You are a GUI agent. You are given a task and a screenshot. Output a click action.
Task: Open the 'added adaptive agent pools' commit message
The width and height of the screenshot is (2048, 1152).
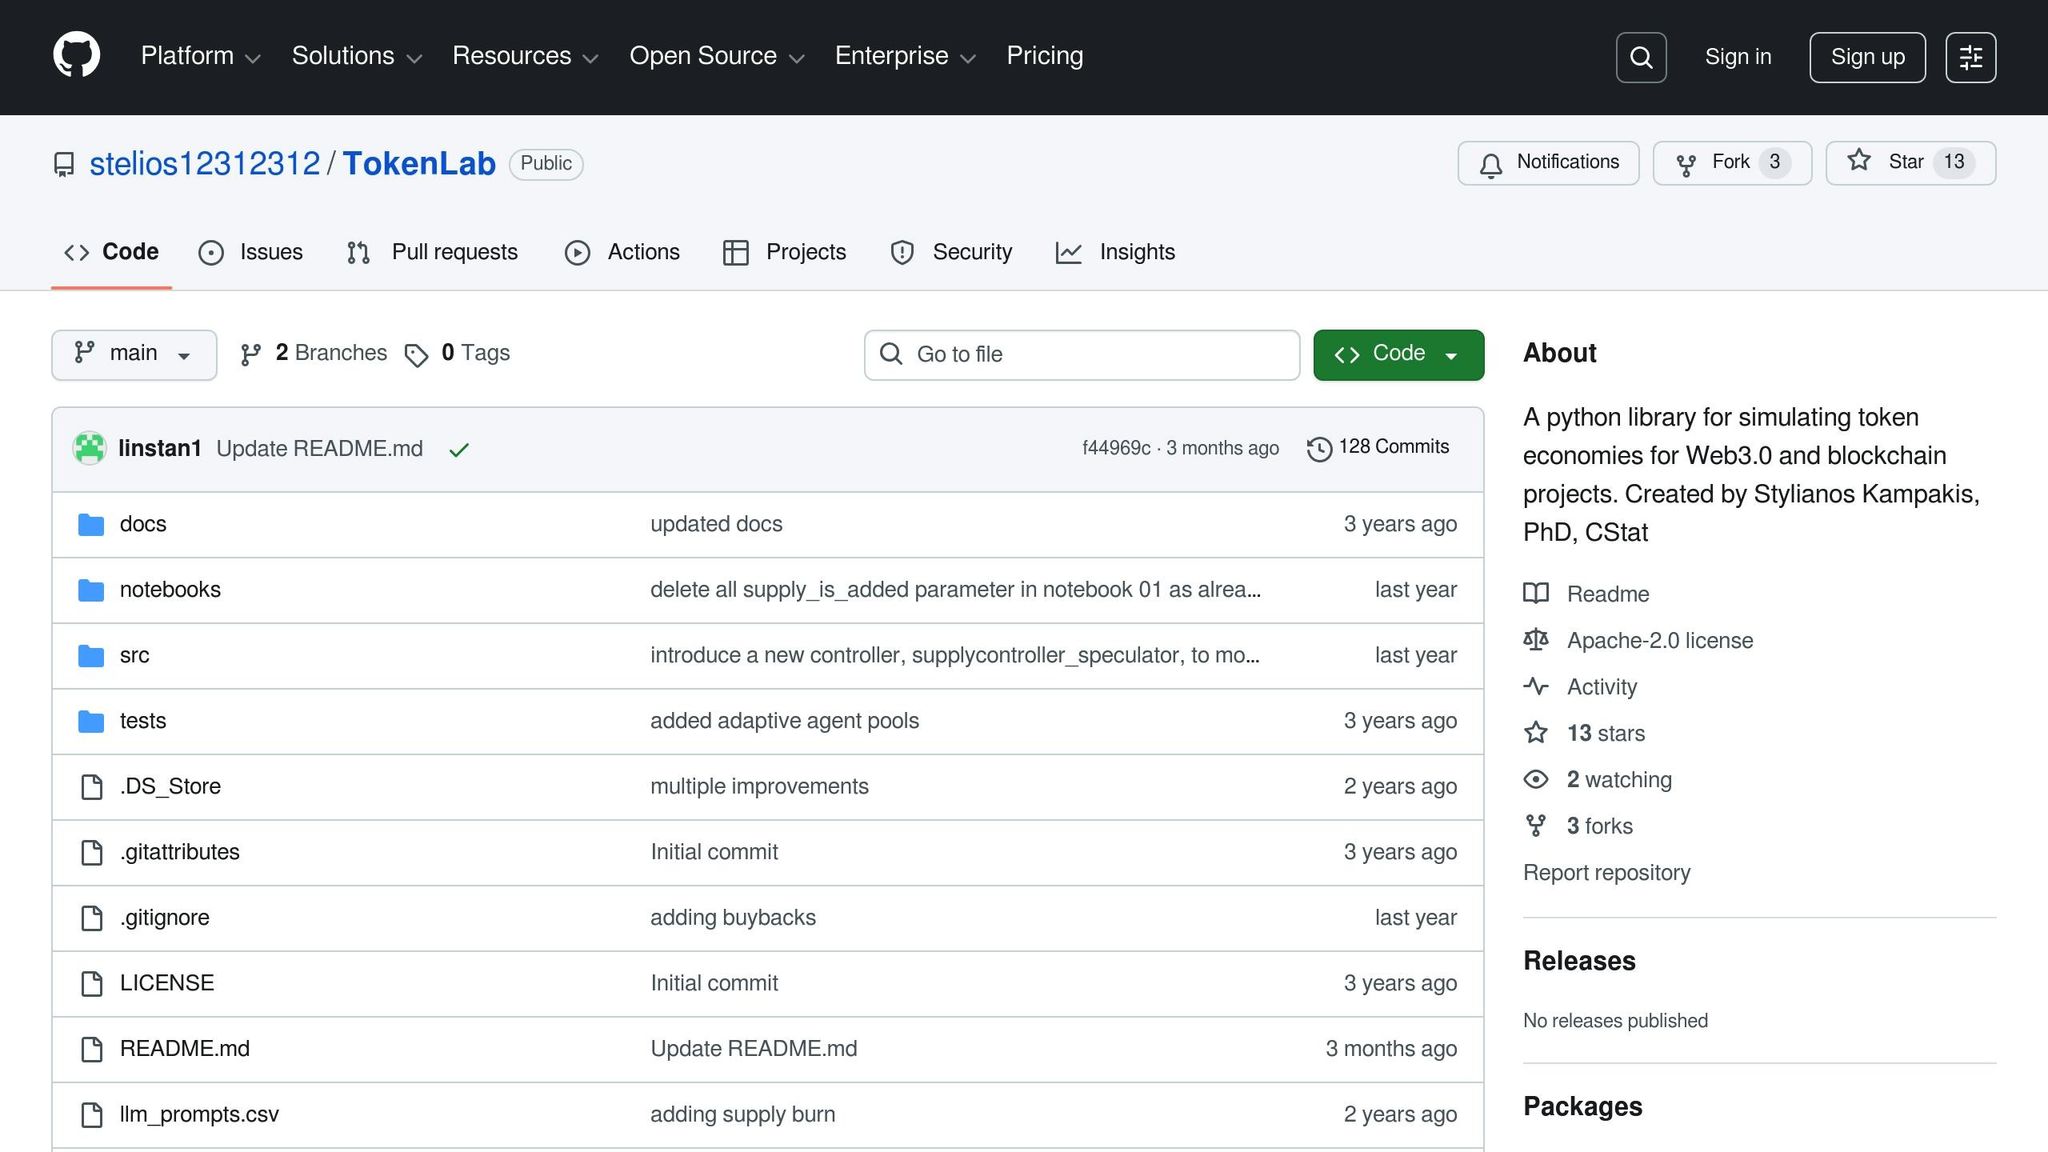point(784,721)
